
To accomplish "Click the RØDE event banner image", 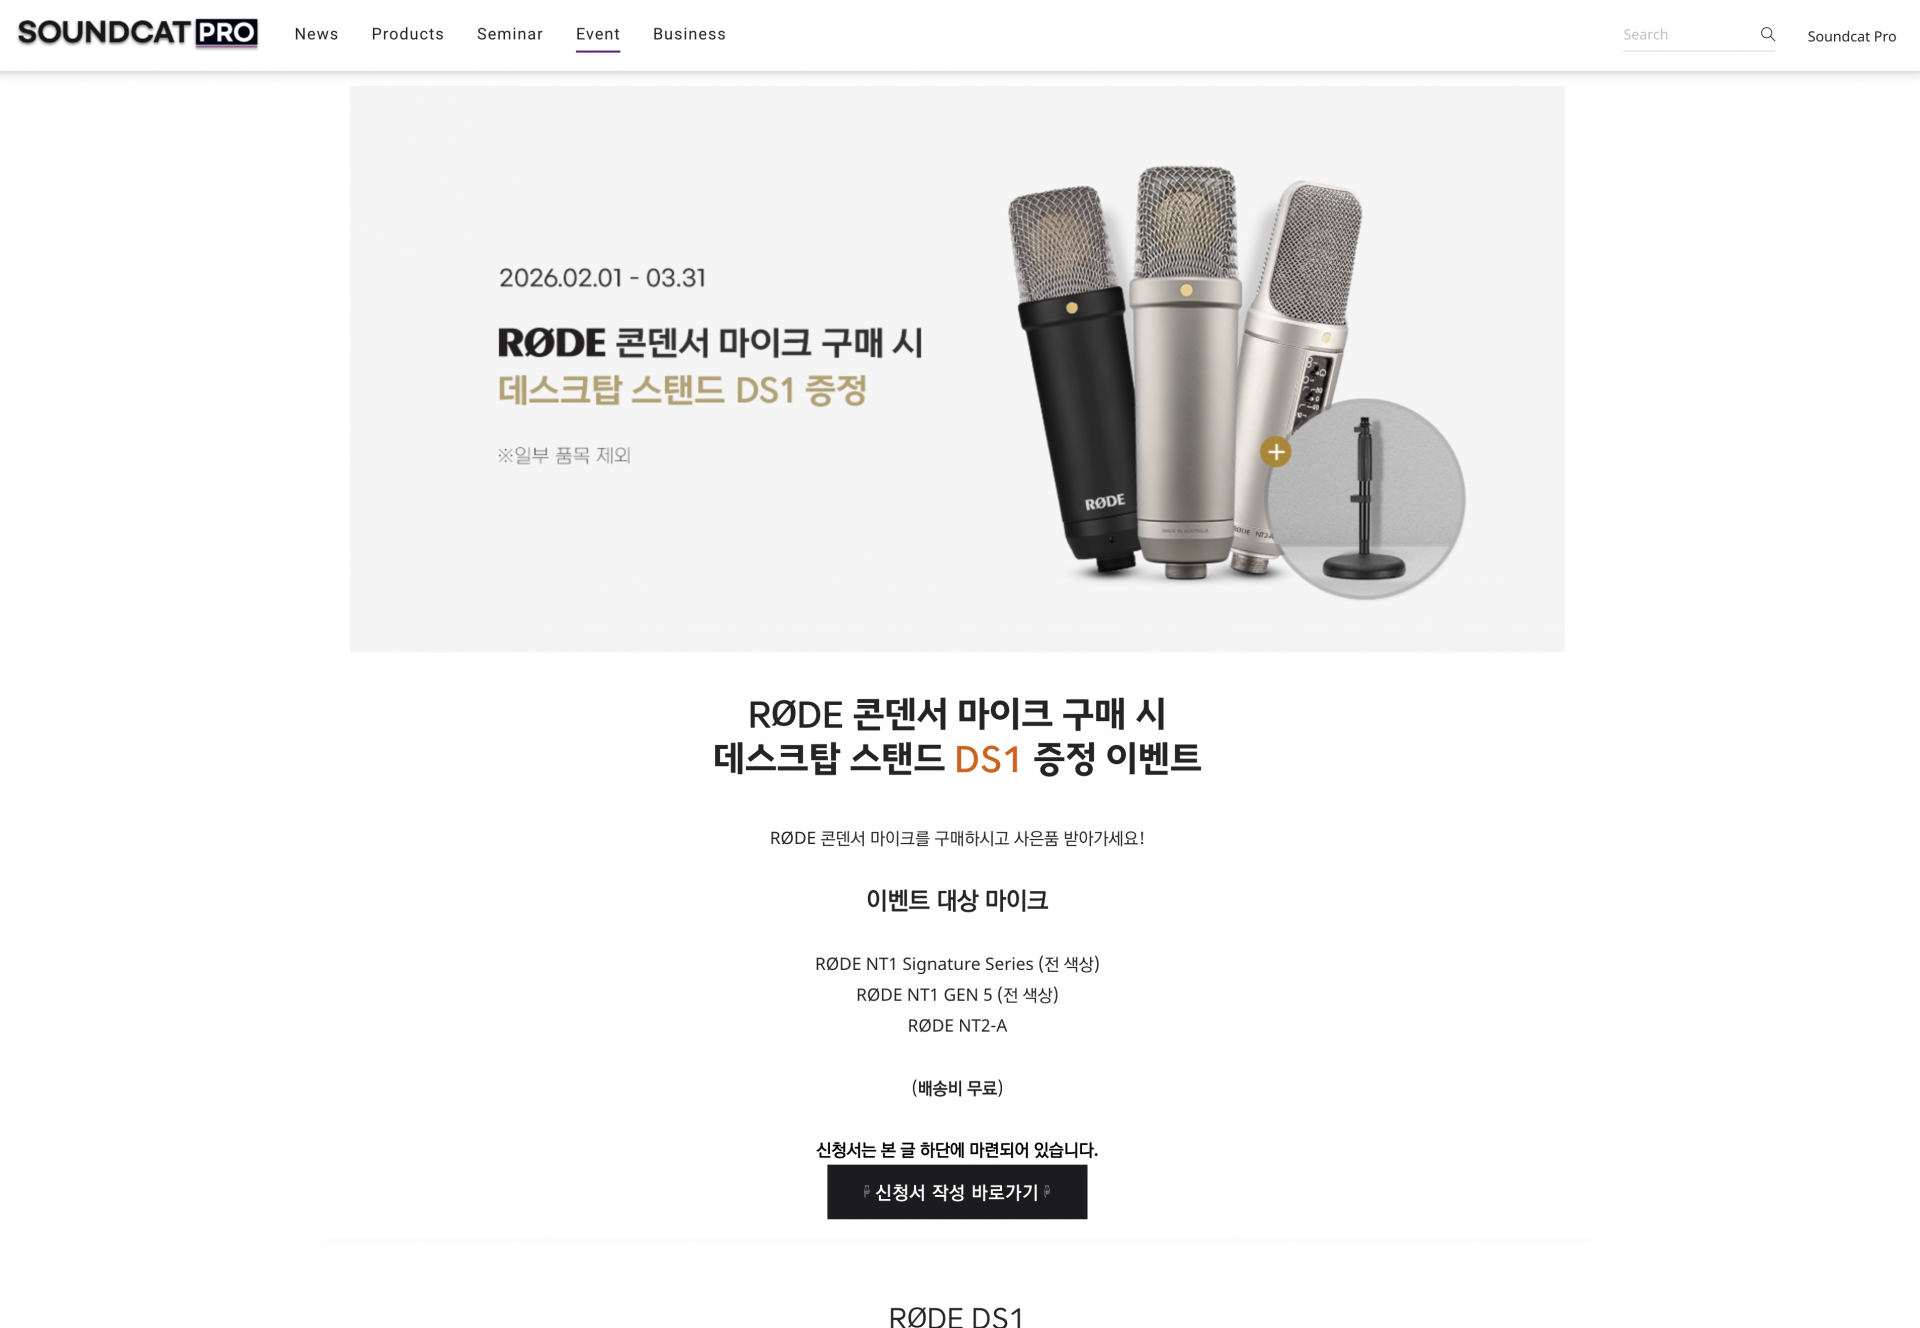I will 957,369.
